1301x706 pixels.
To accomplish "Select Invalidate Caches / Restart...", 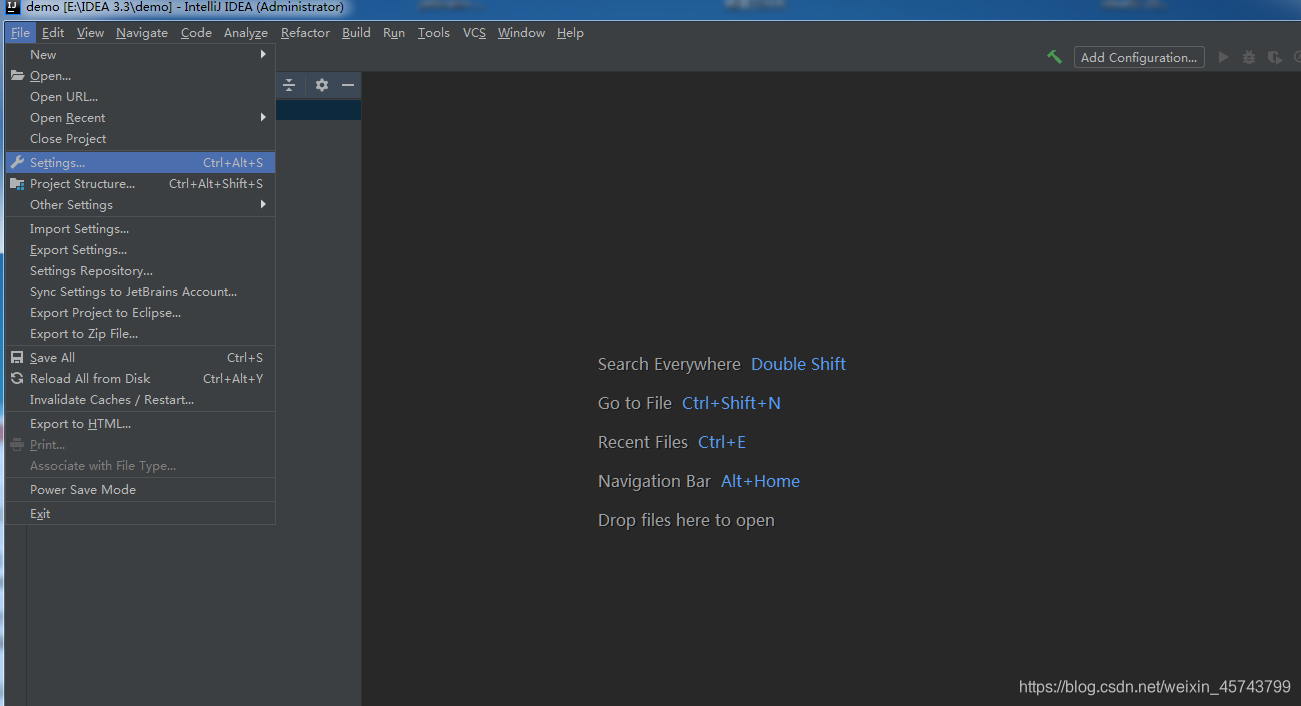I will pyautogui.click(x=140, y=400).
